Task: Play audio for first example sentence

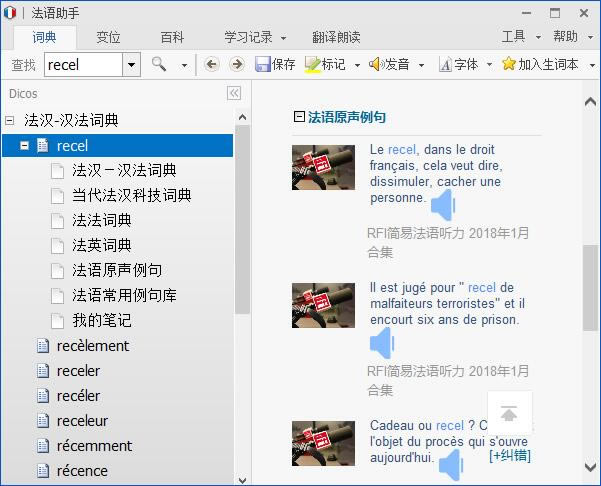Action: point(442,206)
